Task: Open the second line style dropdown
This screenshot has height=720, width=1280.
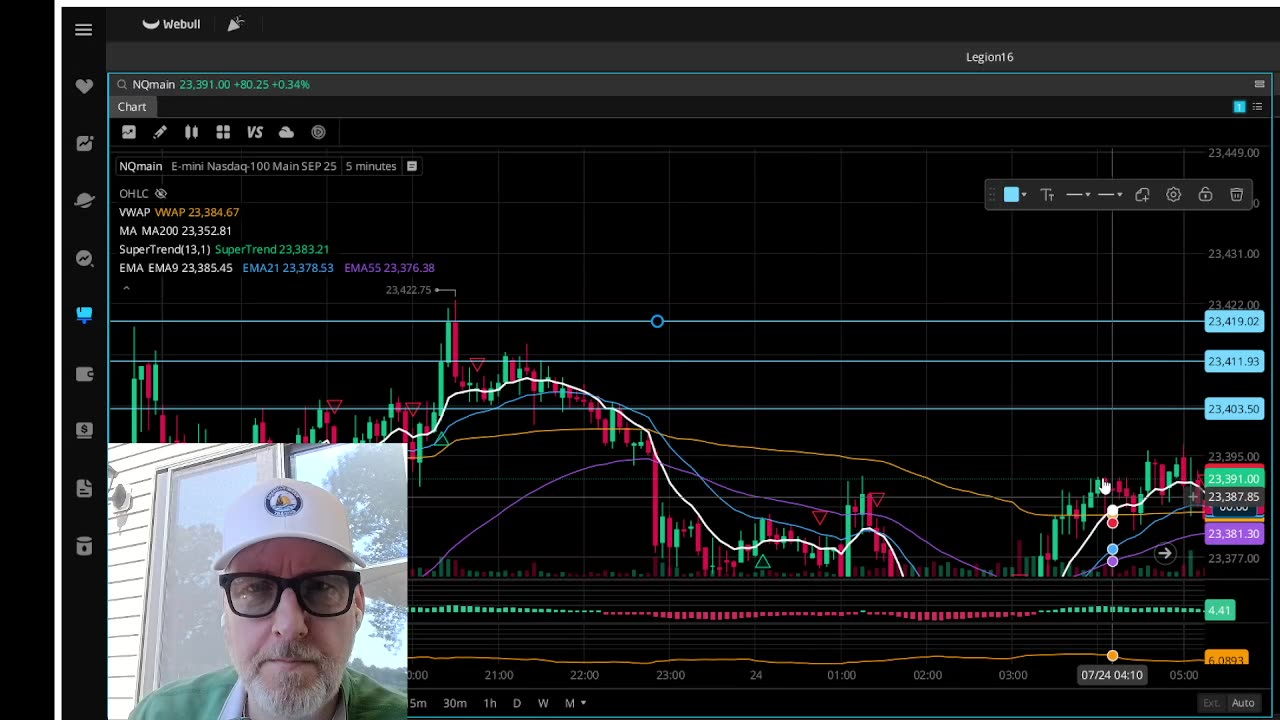Action: click(1110, 195)
